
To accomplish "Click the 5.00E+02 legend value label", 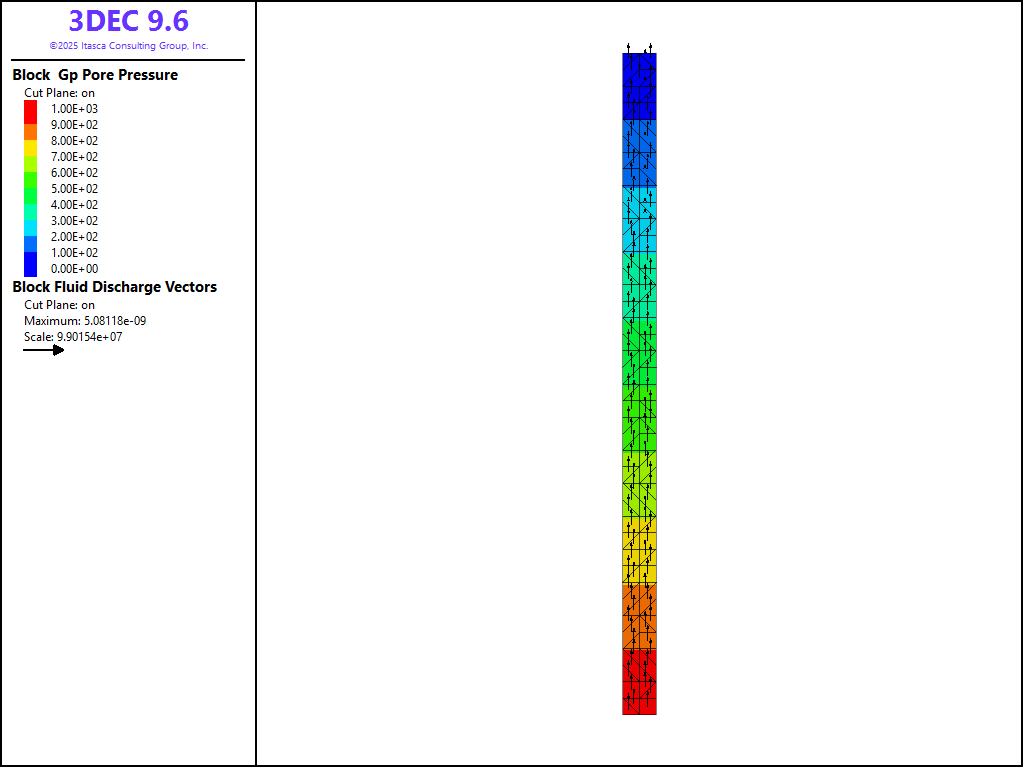I will [x=74, y=189].
